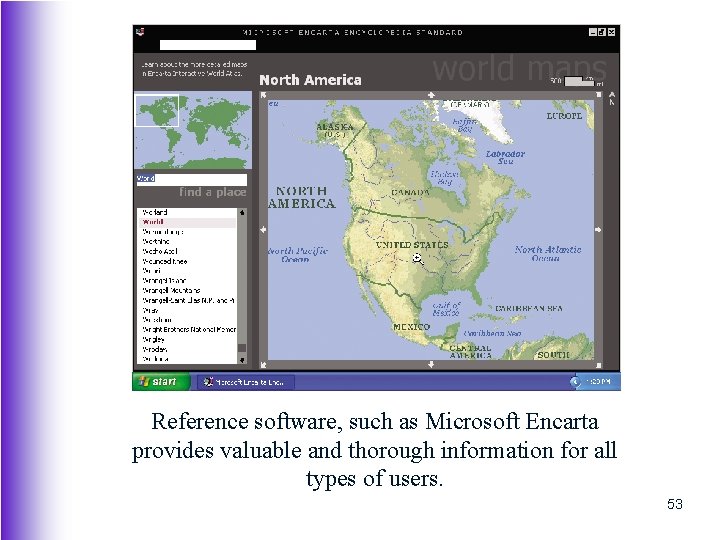This screenshot has height=540, width=720.
Task: Click the Learn about Interactive World Atlas text
Action: tap(194, 69)
